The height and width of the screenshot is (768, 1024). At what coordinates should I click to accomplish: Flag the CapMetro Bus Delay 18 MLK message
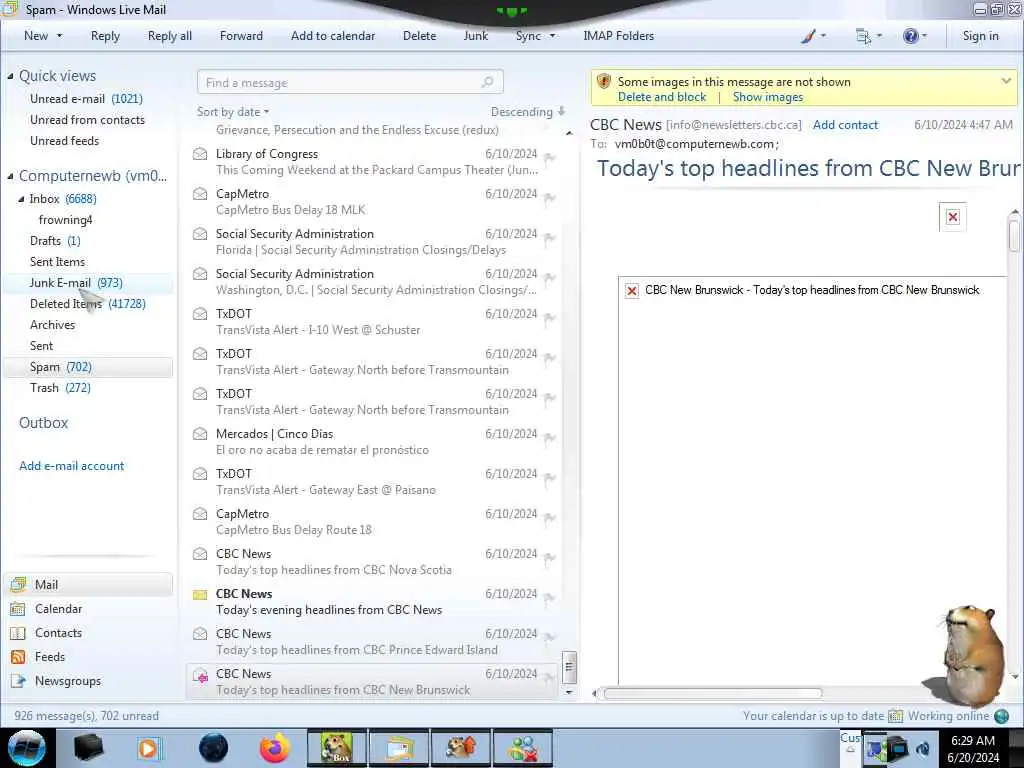550,198
